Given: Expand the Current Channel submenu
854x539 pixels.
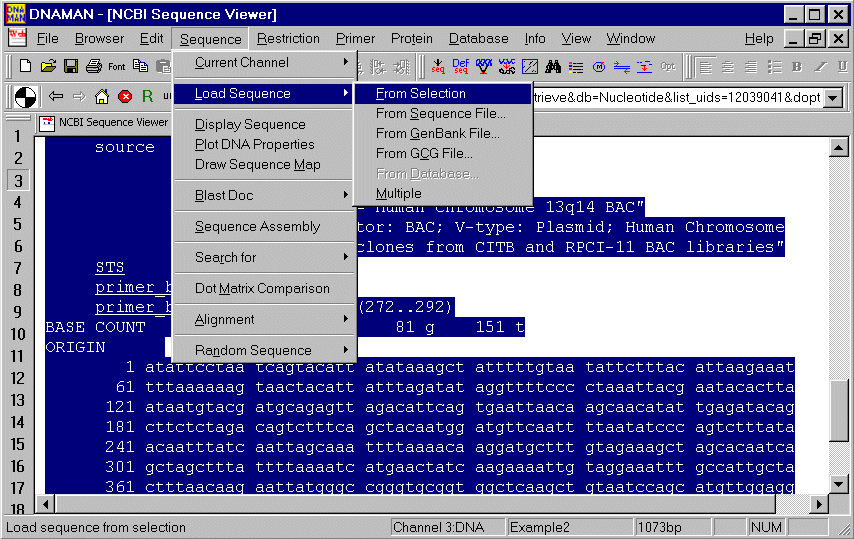Looking at the screenshot, I should point(265,62).
